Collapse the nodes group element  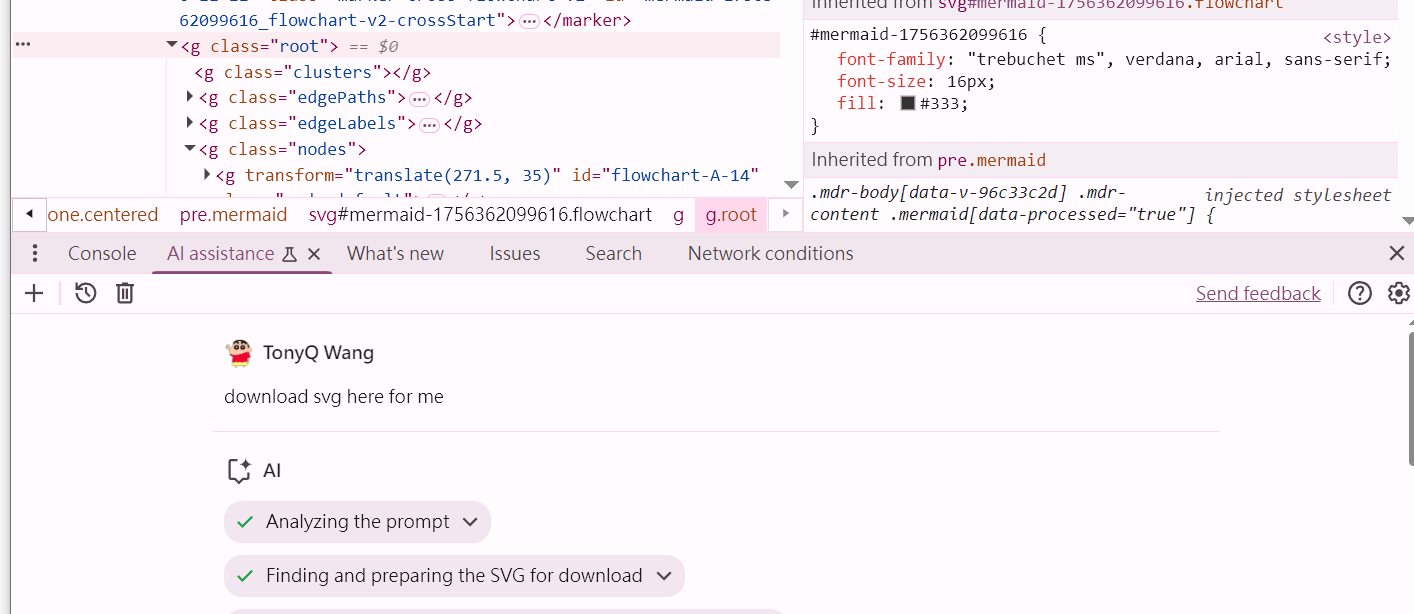(x=190, y=149)
